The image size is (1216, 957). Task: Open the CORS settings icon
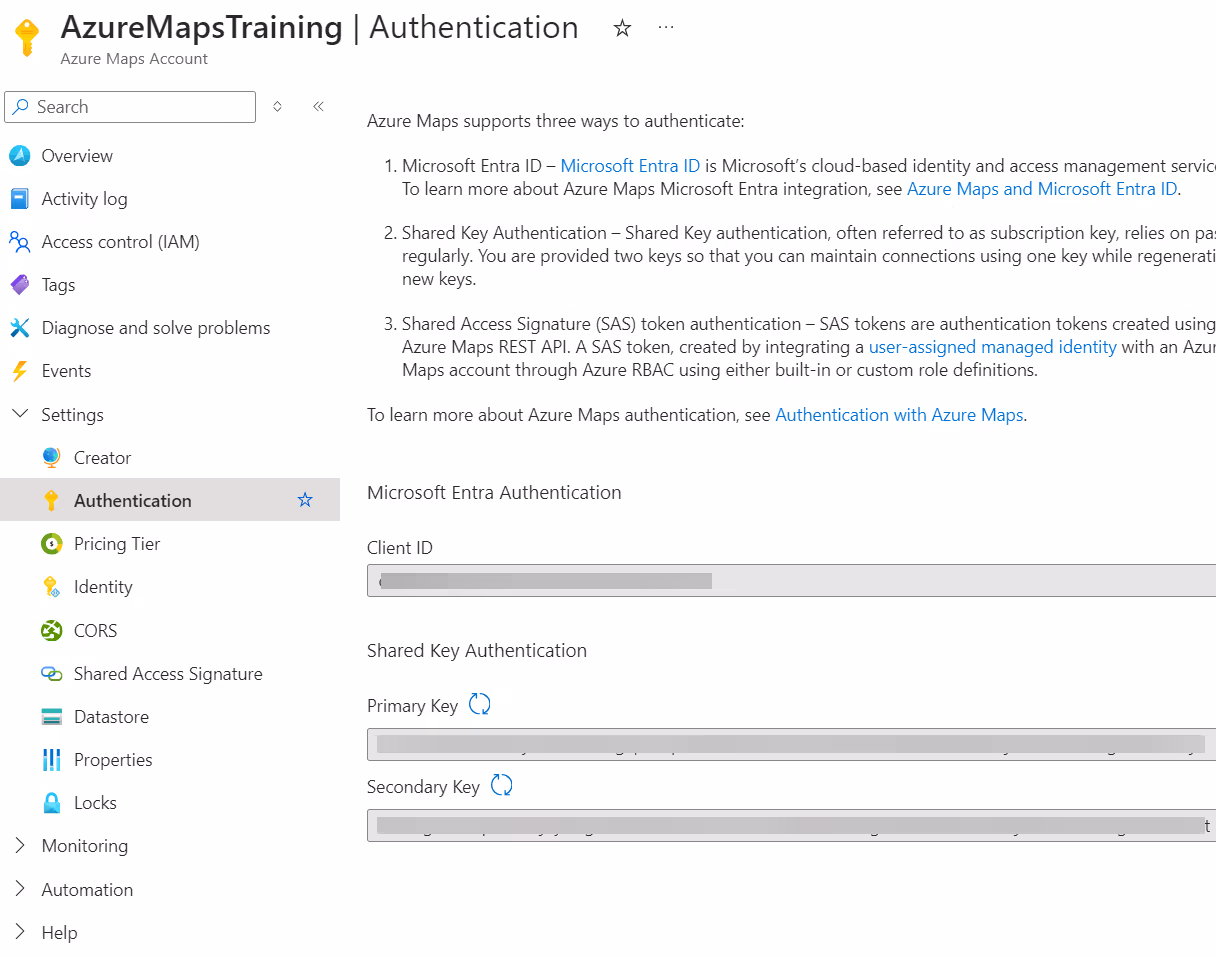coord(52,631)
